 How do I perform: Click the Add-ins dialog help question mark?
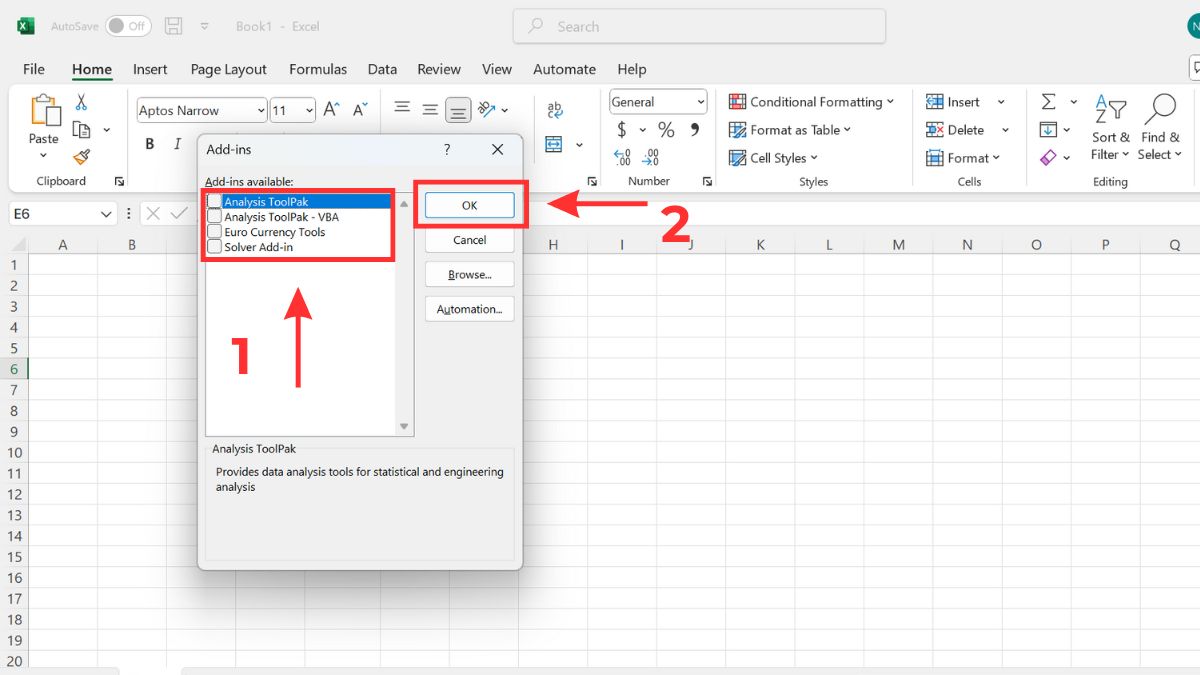446,150
